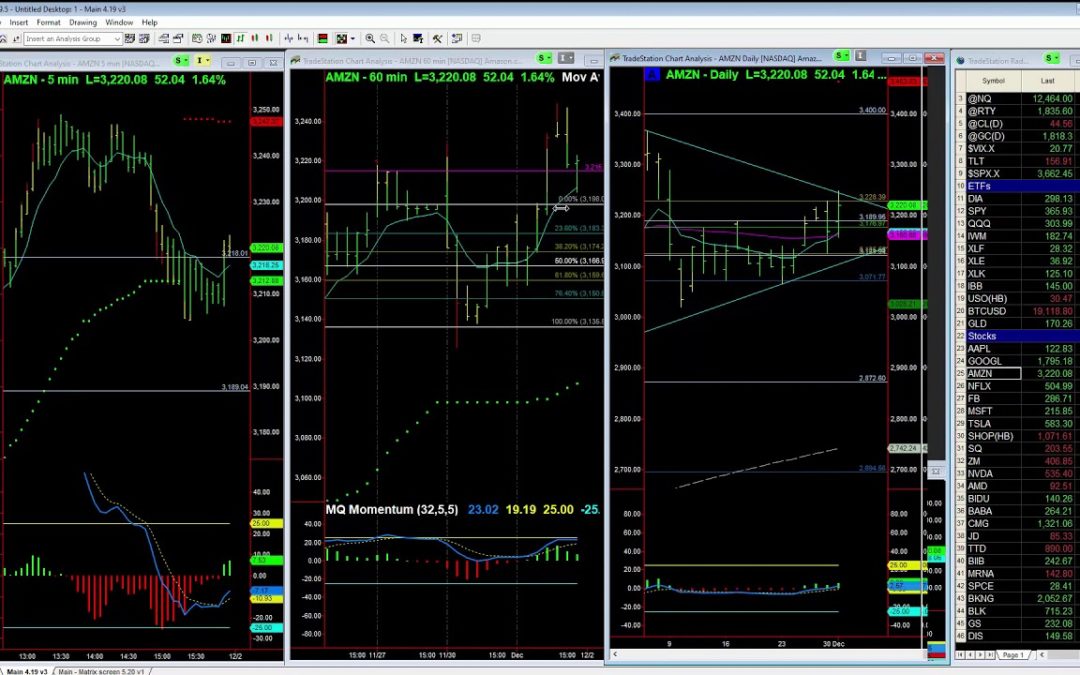
Task: Go to the next RadarScreen page
Action: [x=979, y=654]
